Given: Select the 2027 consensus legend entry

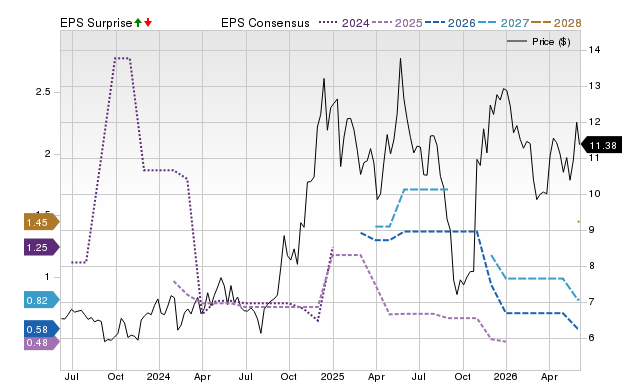Looking at the screenshot, I should click(x=504, y=23).
